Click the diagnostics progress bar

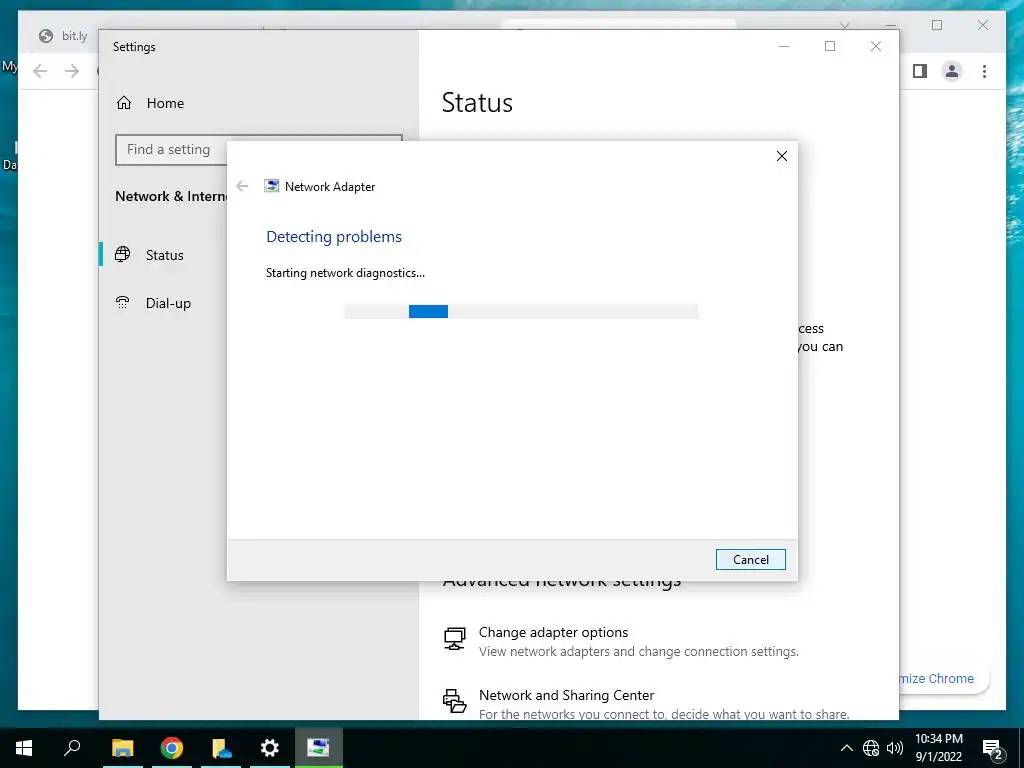(520, 312)
